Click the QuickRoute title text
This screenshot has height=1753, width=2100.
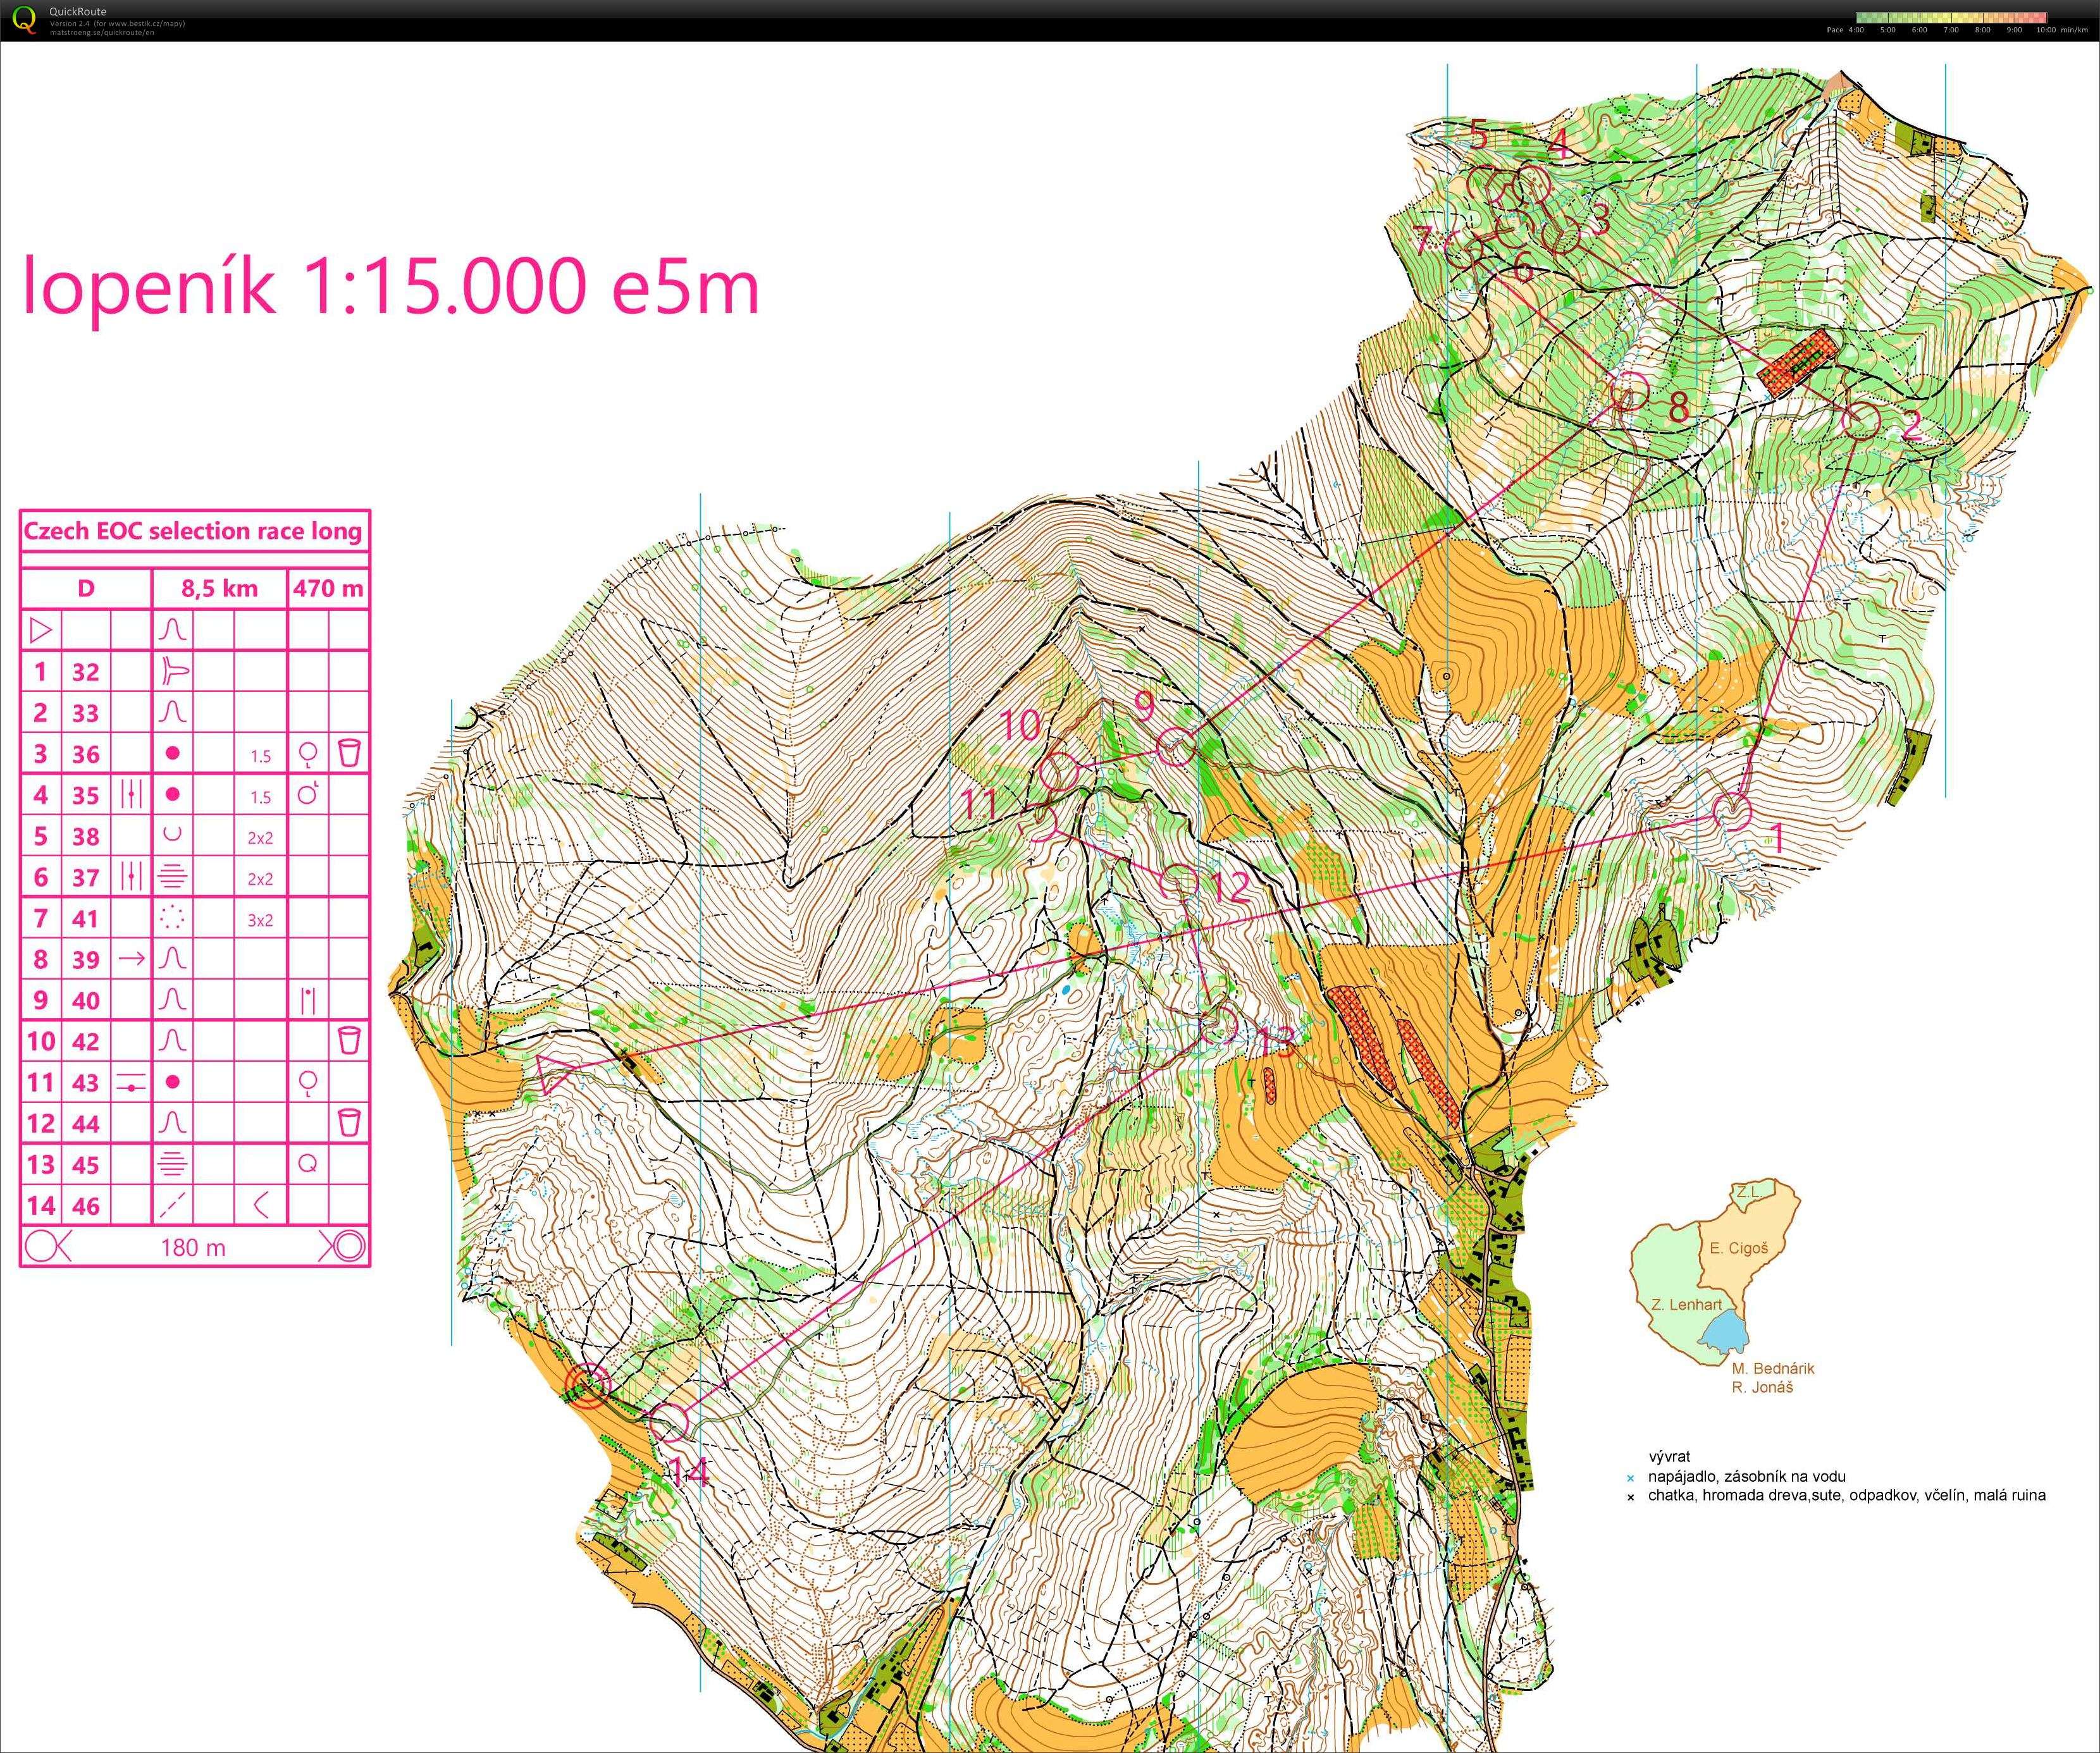tap(78, 12)
